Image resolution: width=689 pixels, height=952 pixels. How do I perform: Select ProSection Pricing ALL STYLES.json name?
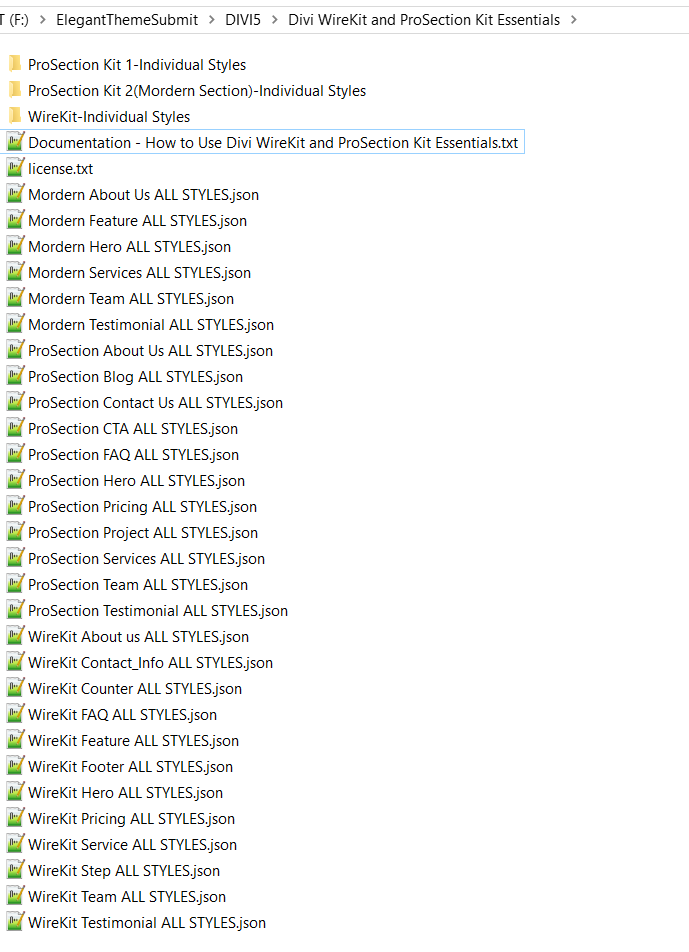tap(143, 507)
